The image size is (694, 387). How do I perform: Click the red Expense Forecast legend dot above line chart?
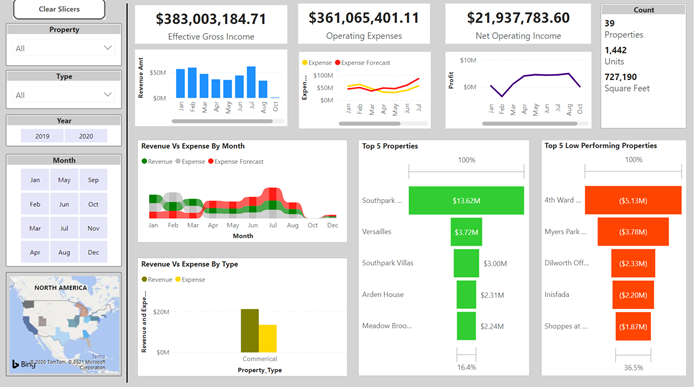[x=338, y=62]
